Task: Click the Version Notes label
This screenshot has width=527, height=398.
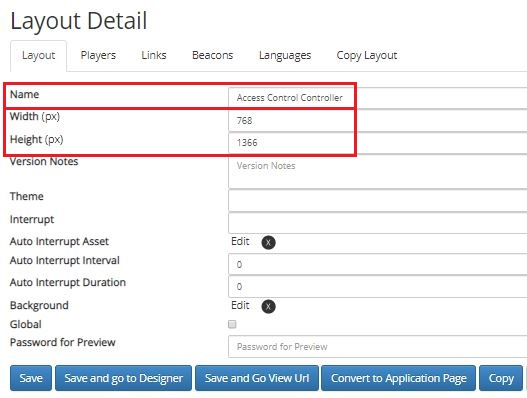Action: click(x=44, y=161)
